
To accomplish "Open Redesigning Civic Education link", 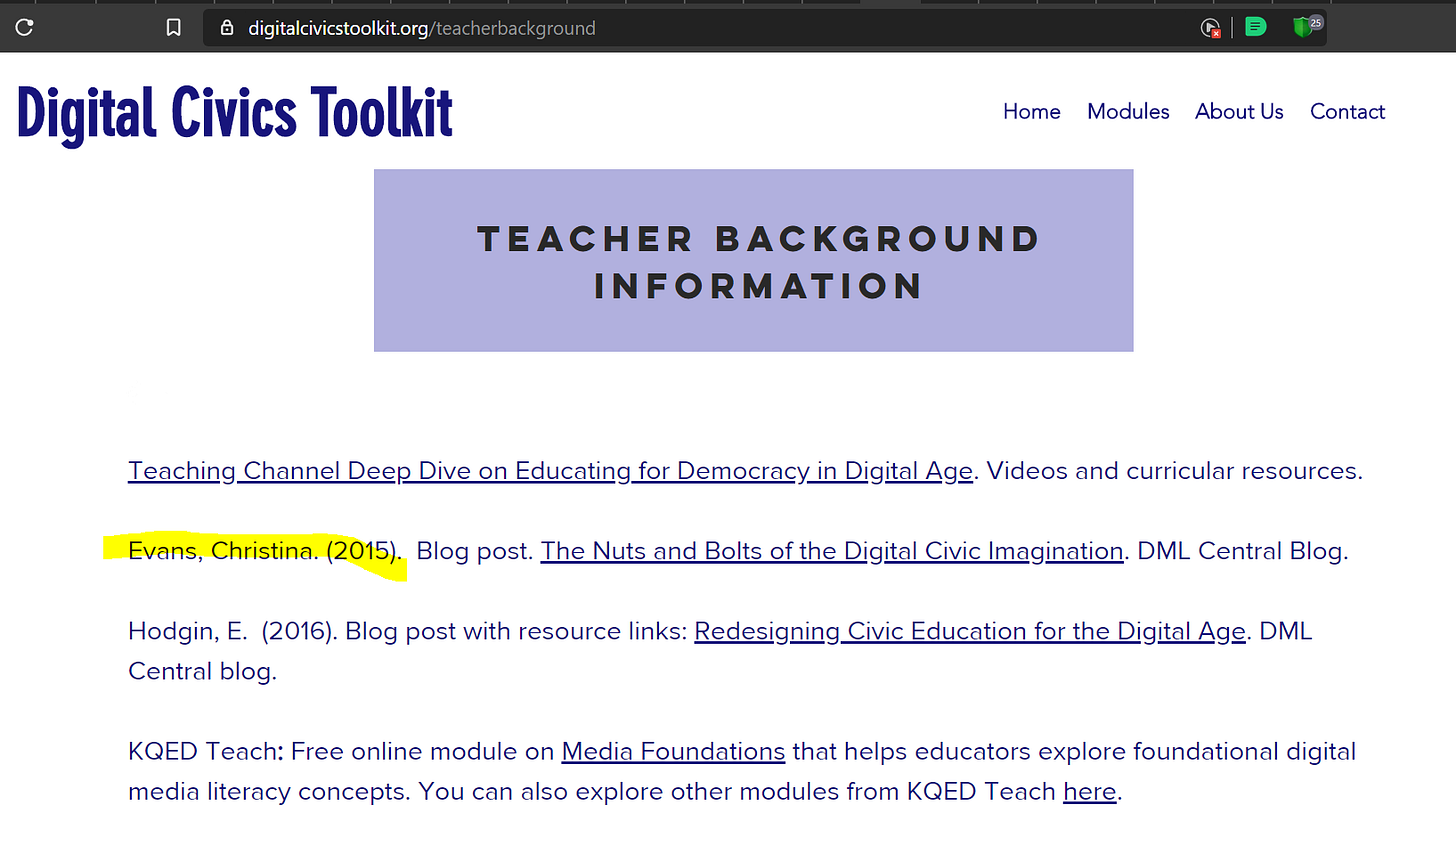I will point(970,631).
